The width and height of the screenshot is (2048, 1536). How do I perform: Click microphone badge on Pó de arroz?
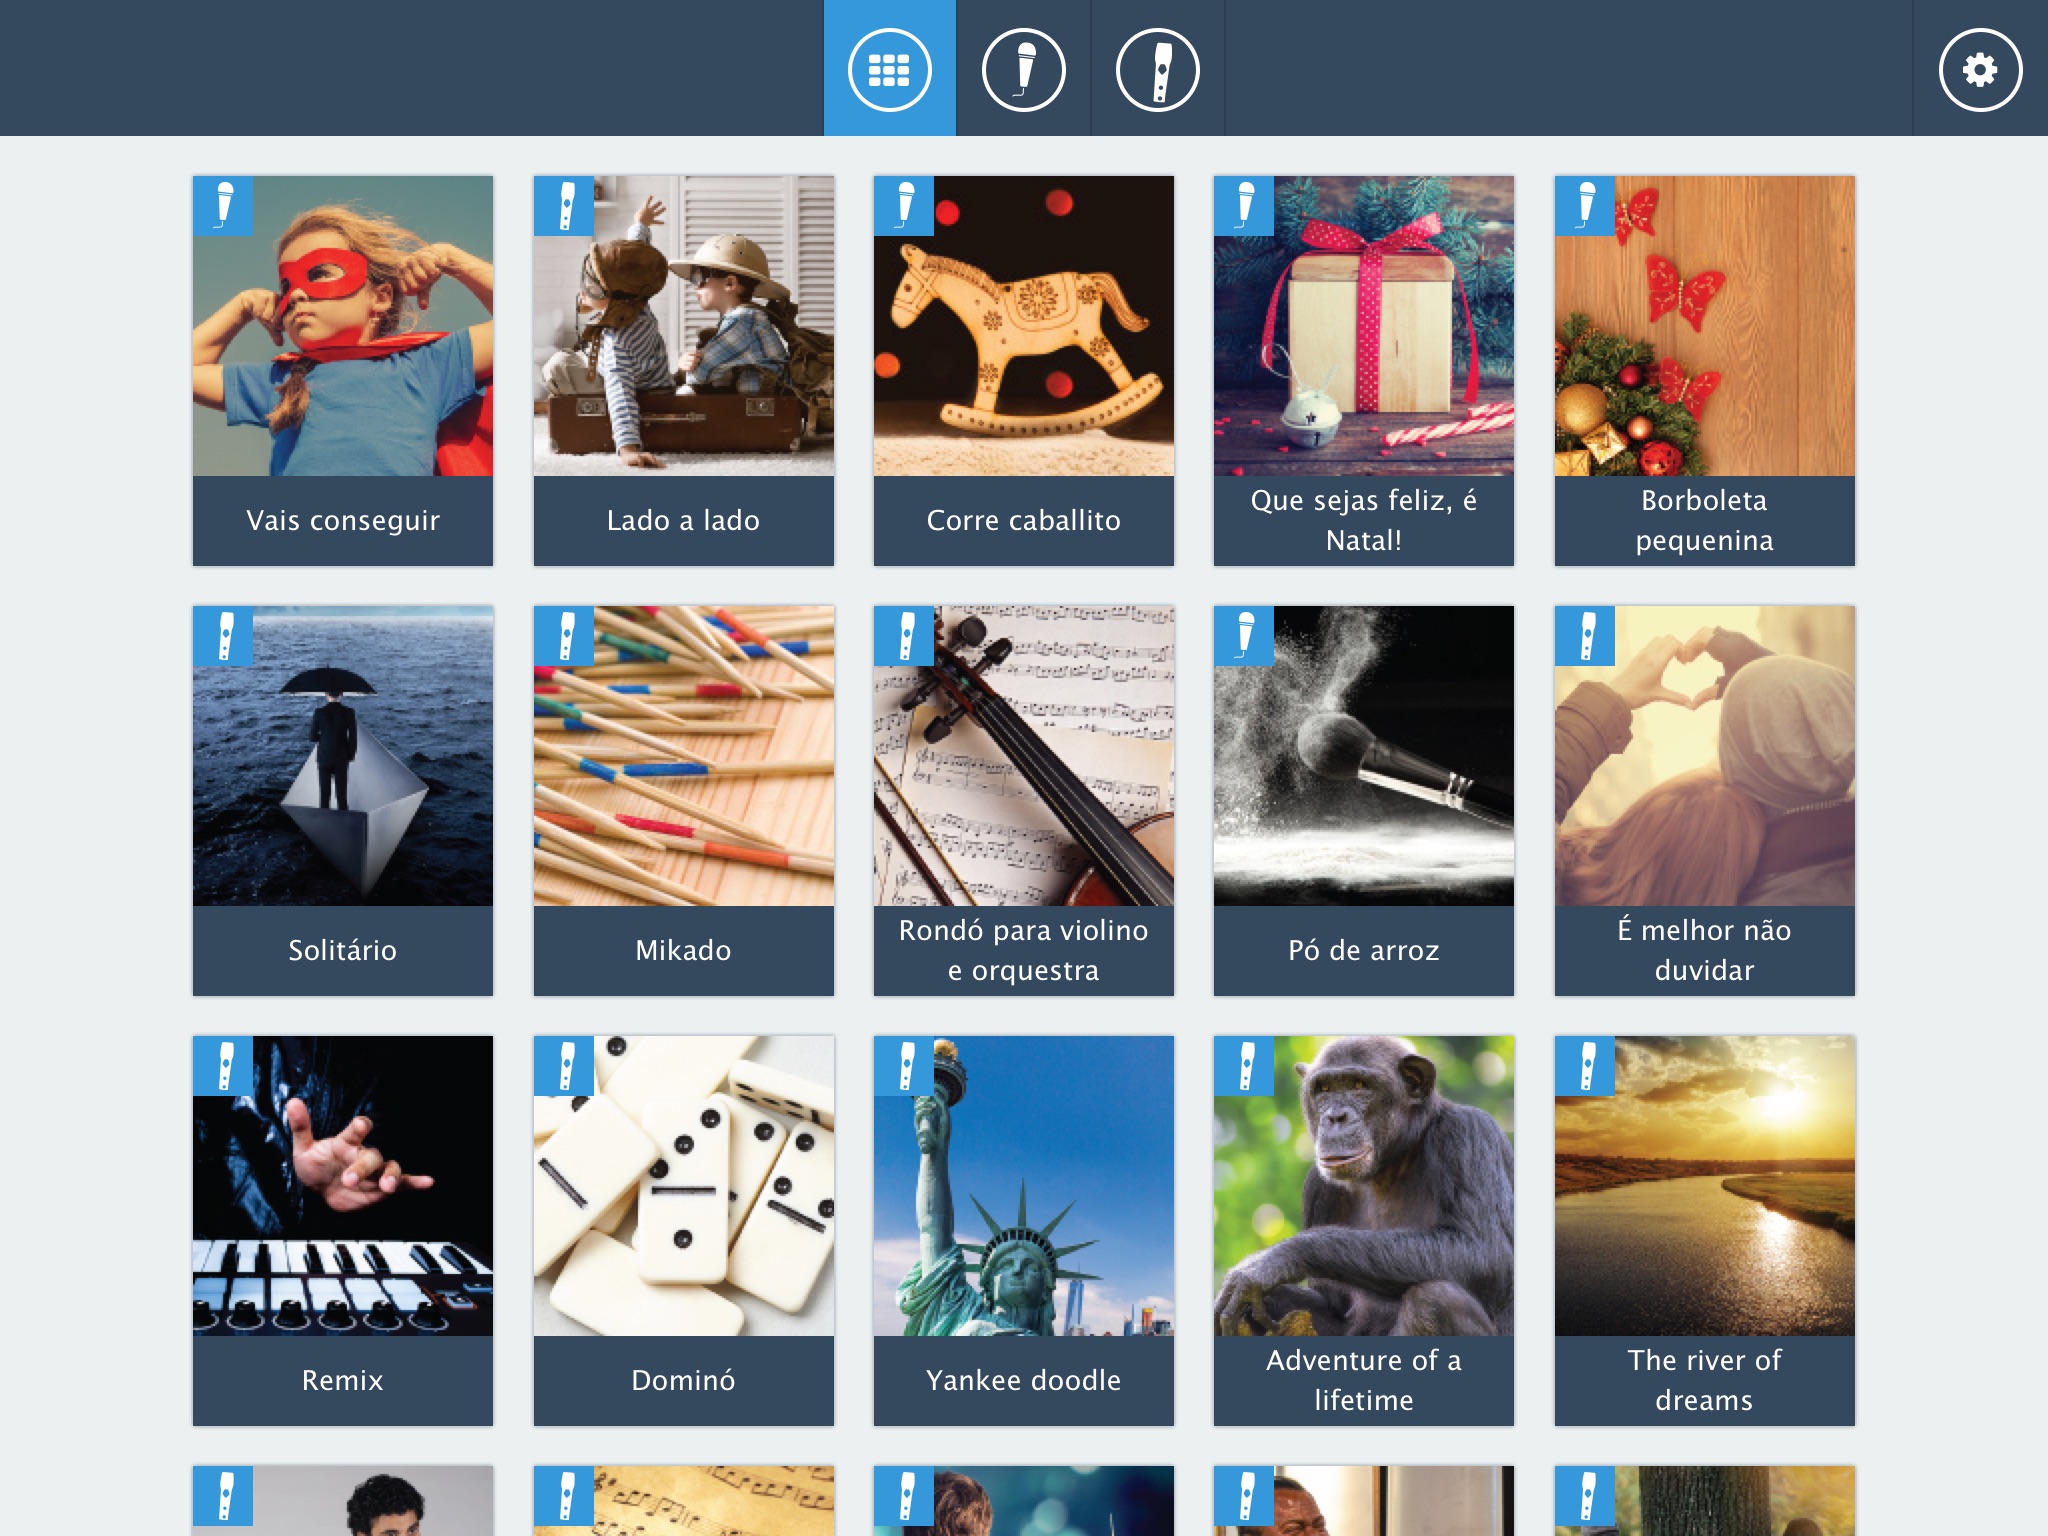1244,636
